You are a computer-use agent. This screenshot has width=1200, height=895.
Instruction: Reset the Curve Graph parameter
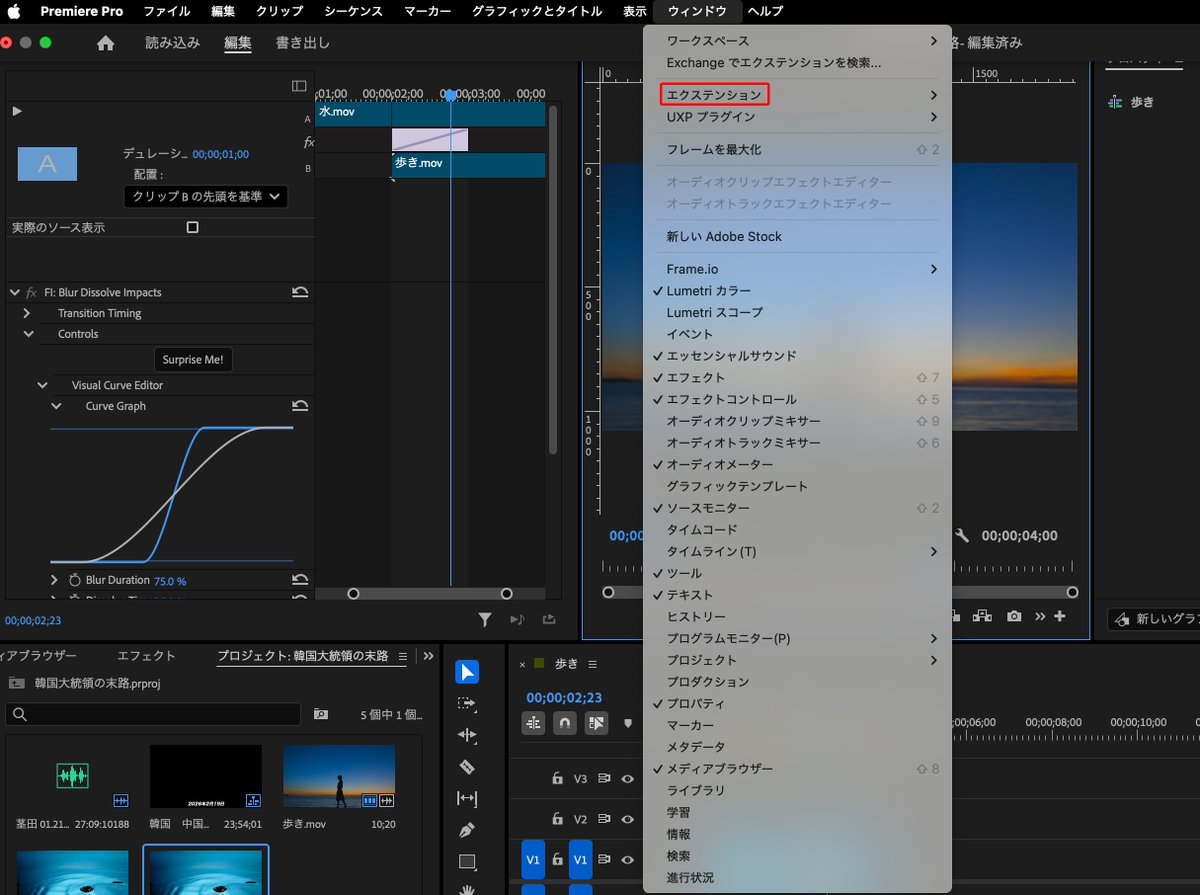tap(299, 406)
